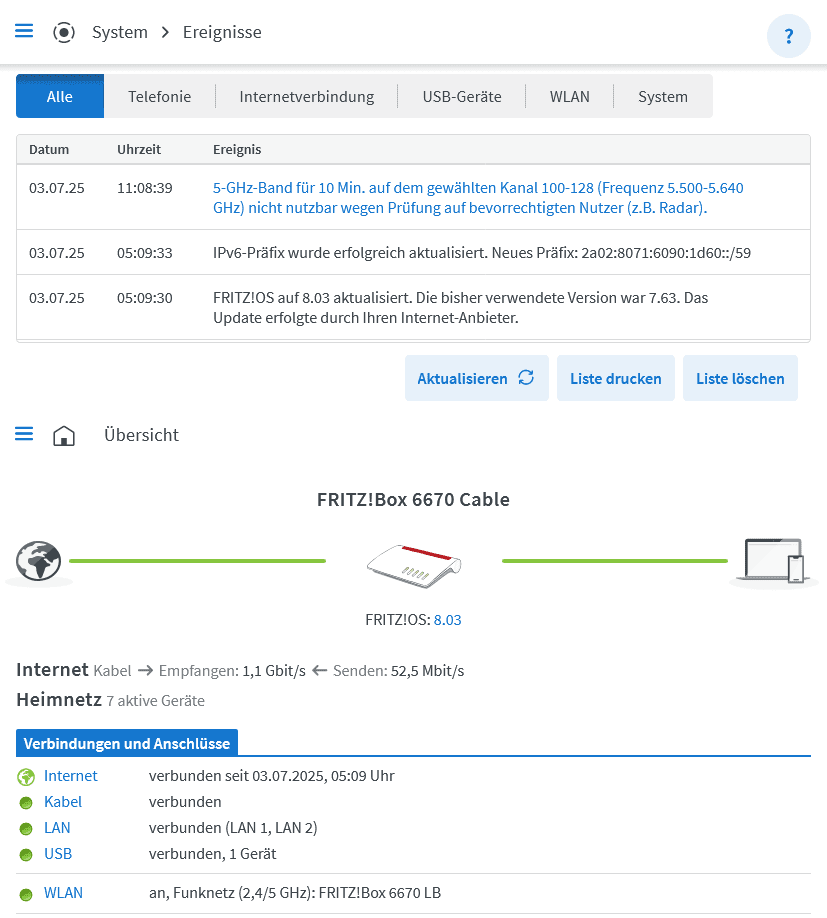
Task: Click Ereignisse in the breadcrumb
Action: pos(222,32)
